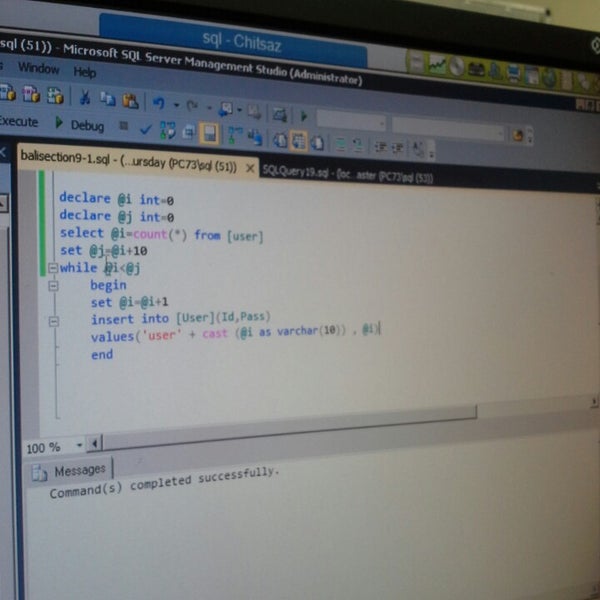Image resolution: width=600 pixels, height=600 pixels.
Task: Open the Activity Monitor icon
Action: 280,114
